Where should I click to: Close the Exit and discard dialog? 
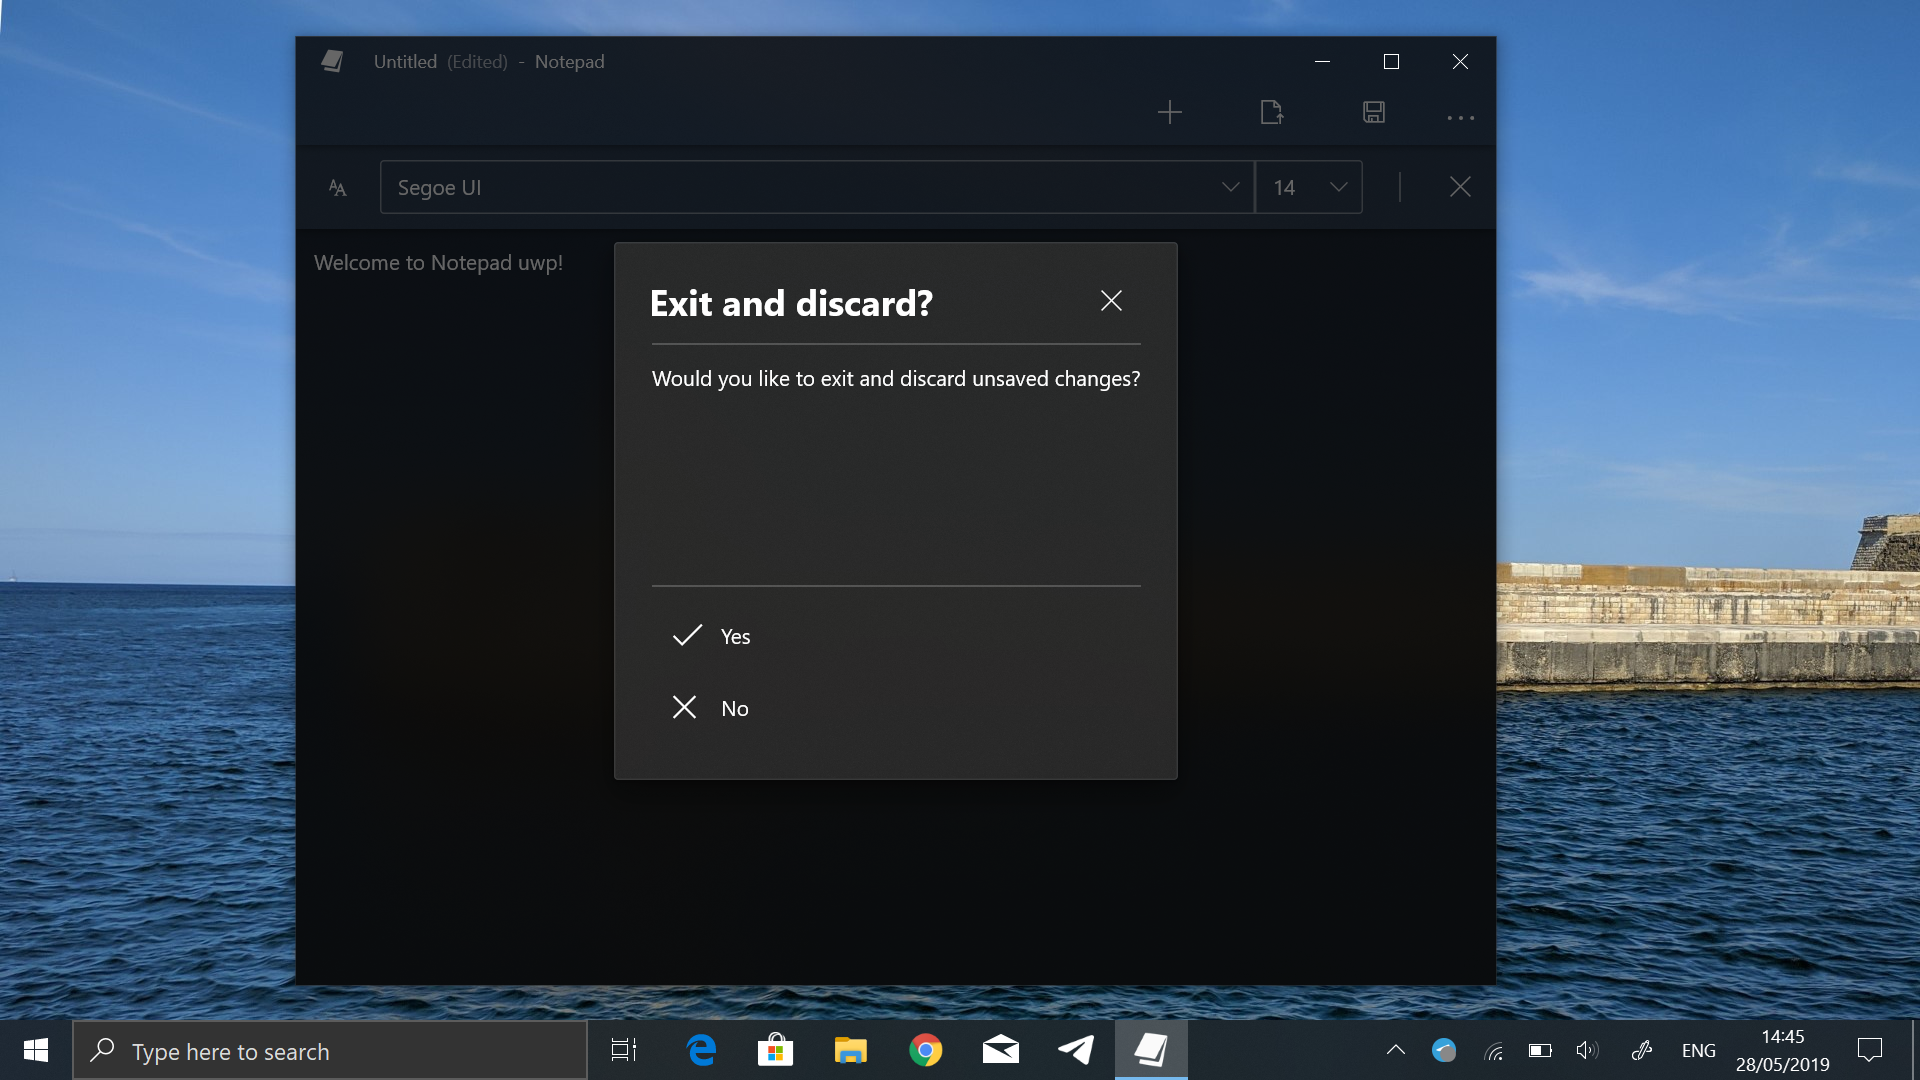pos(1111,301)
